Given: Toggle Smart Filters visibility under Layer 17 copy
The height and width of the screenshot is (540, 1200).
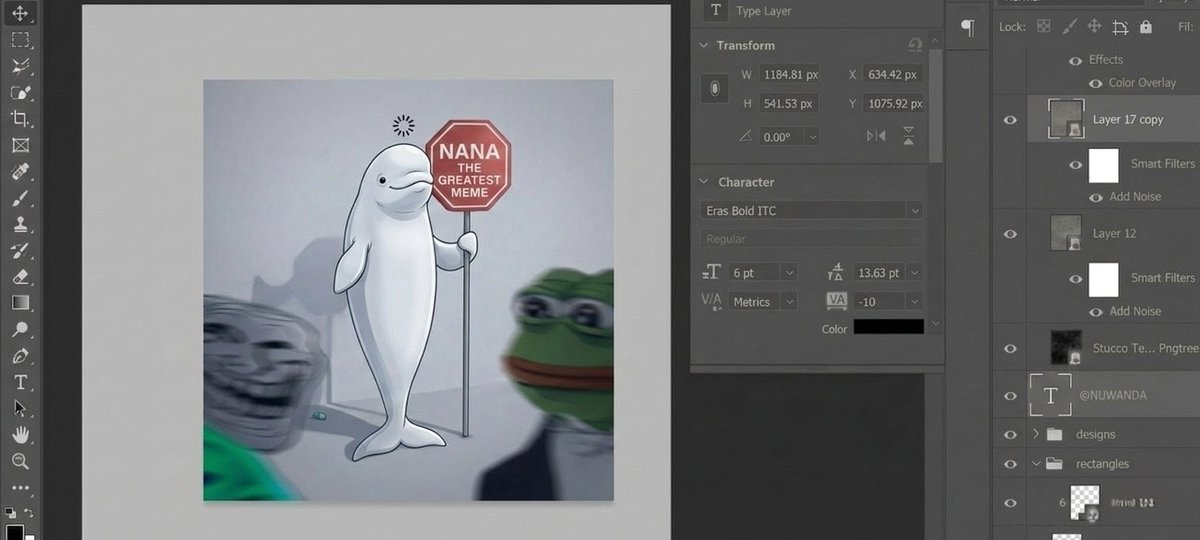Looking at the screenshot, I should point(1076,164).
